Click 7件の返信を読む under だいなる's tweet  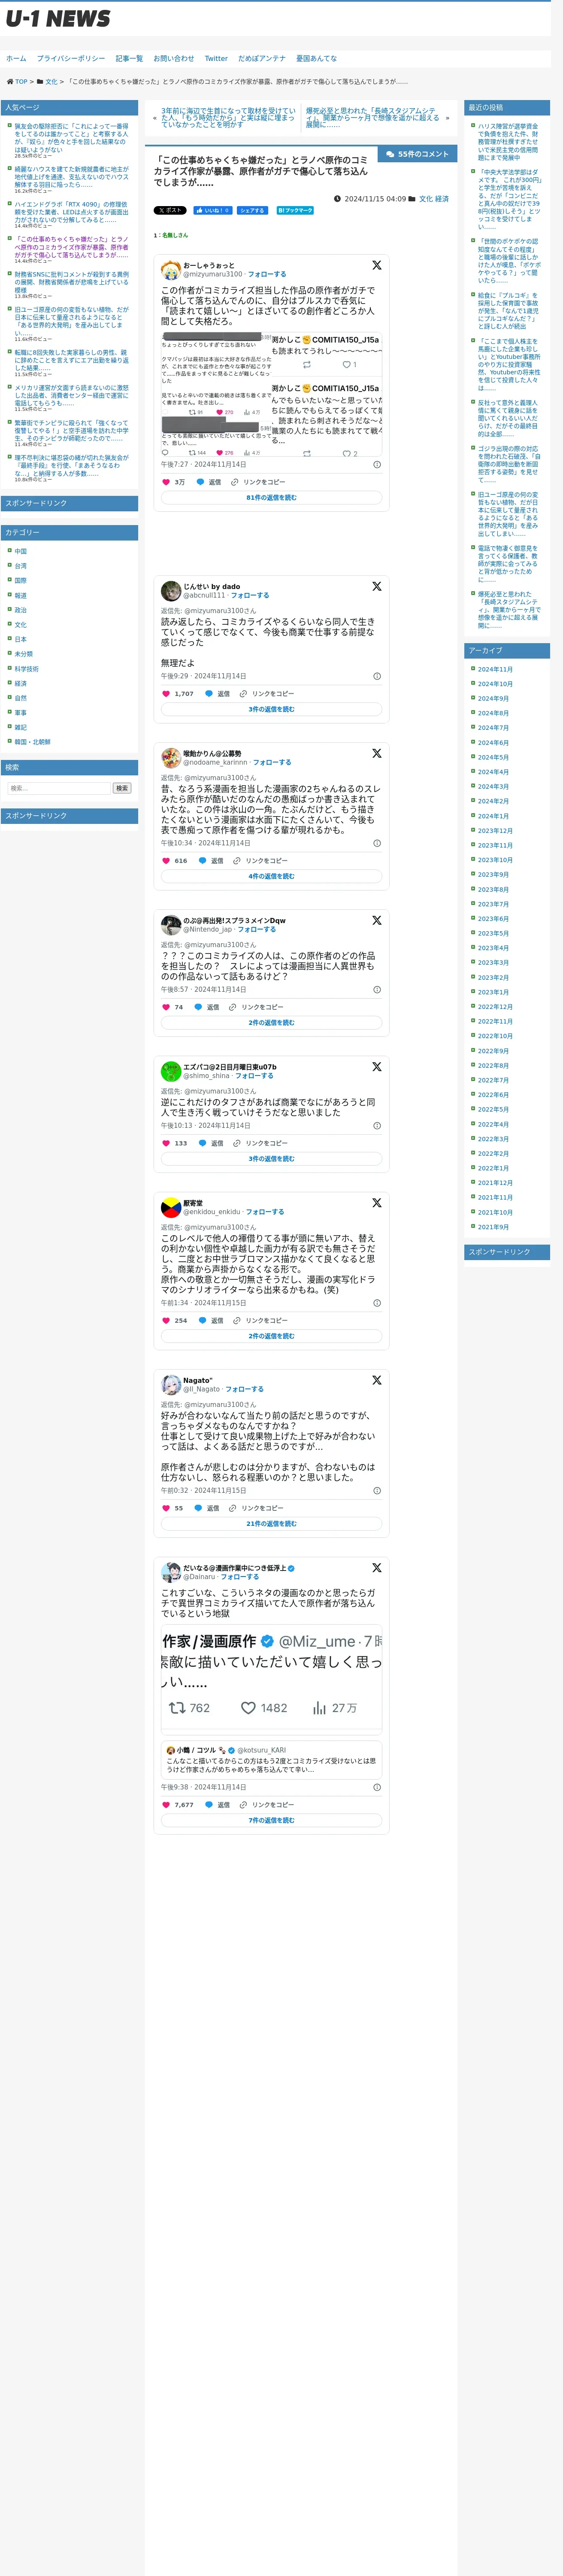click(x=271, y=1821)
